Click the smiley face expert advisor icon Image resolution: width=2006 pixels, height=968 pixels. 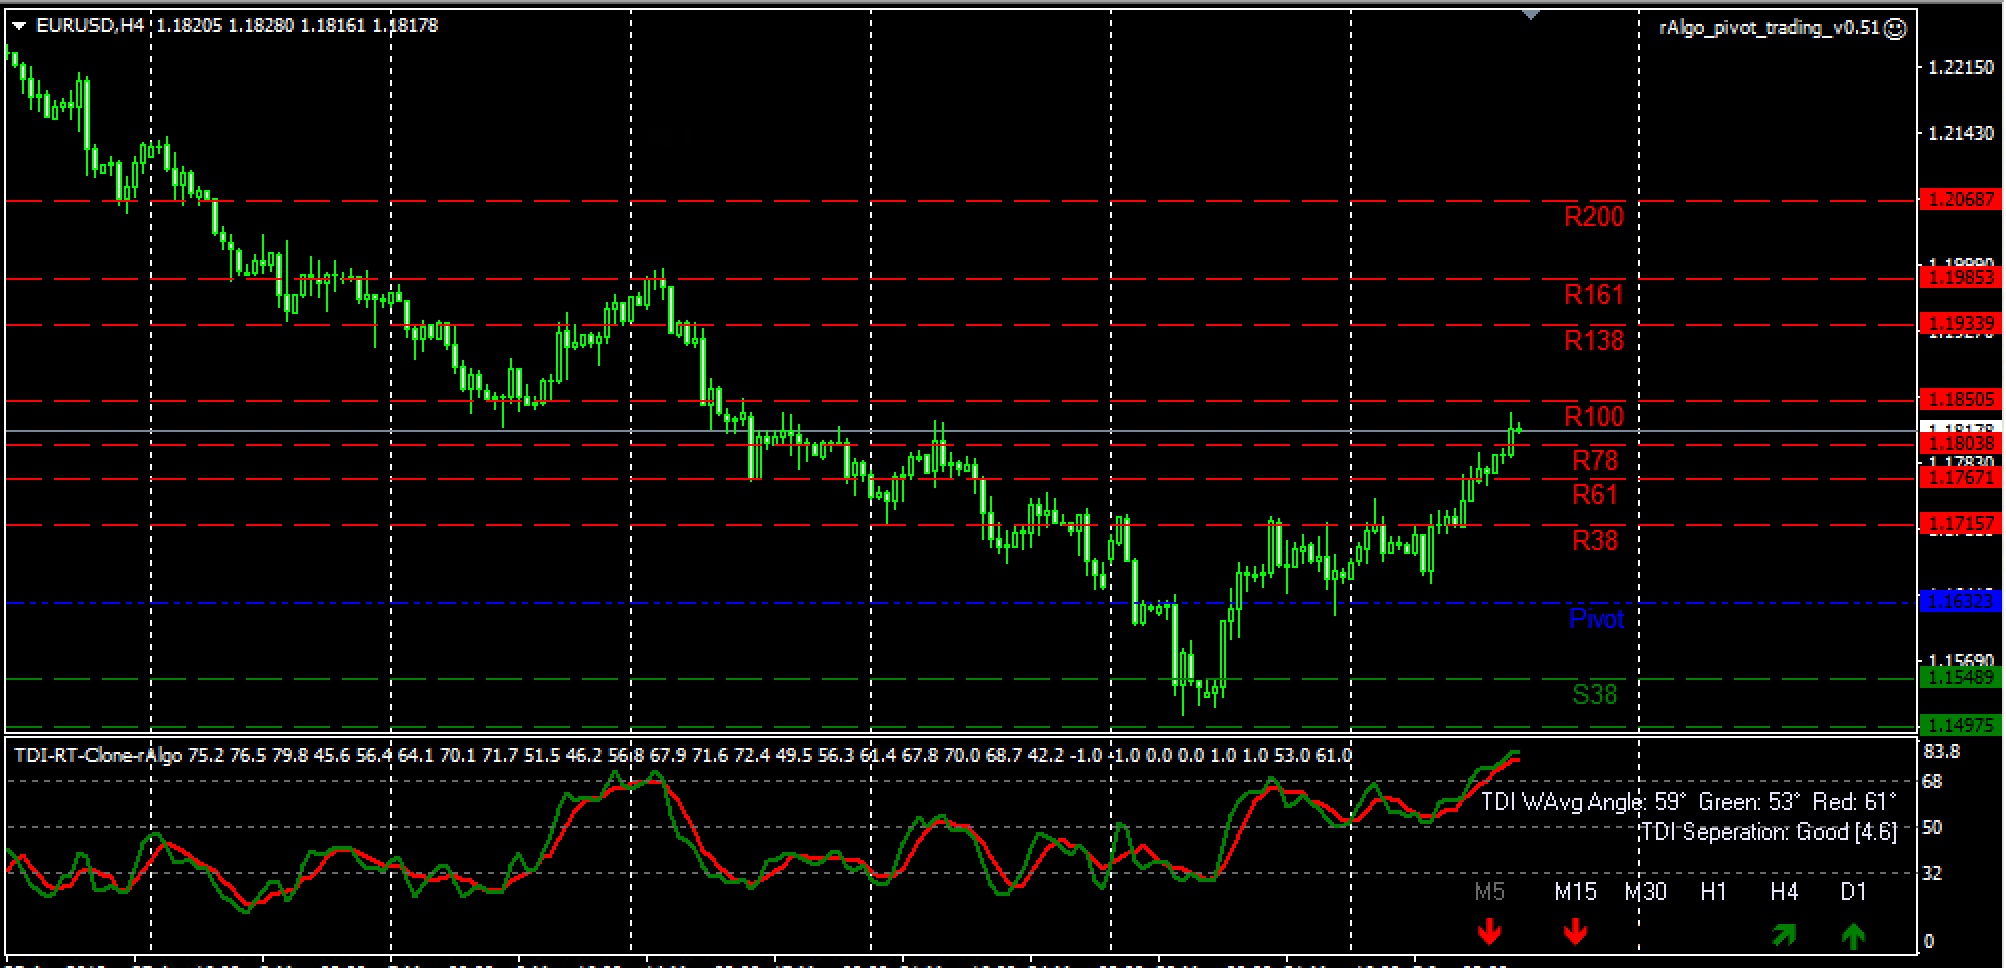(x=1894, y=29)
